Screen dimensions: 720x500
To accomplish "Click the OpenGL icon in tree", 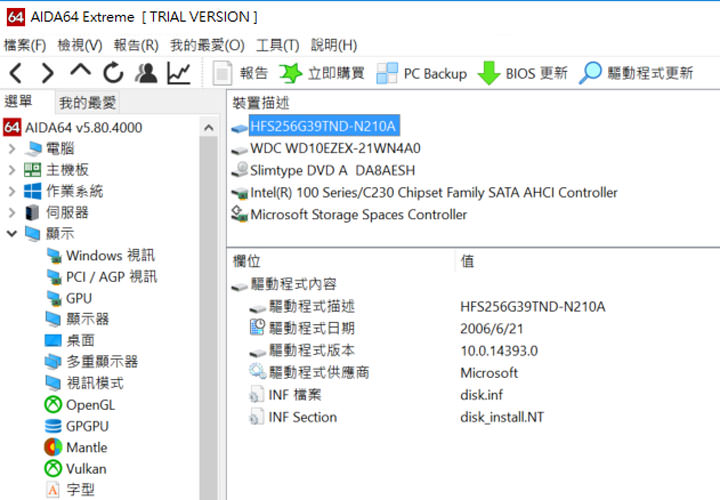I will click(x=53, y=404).
